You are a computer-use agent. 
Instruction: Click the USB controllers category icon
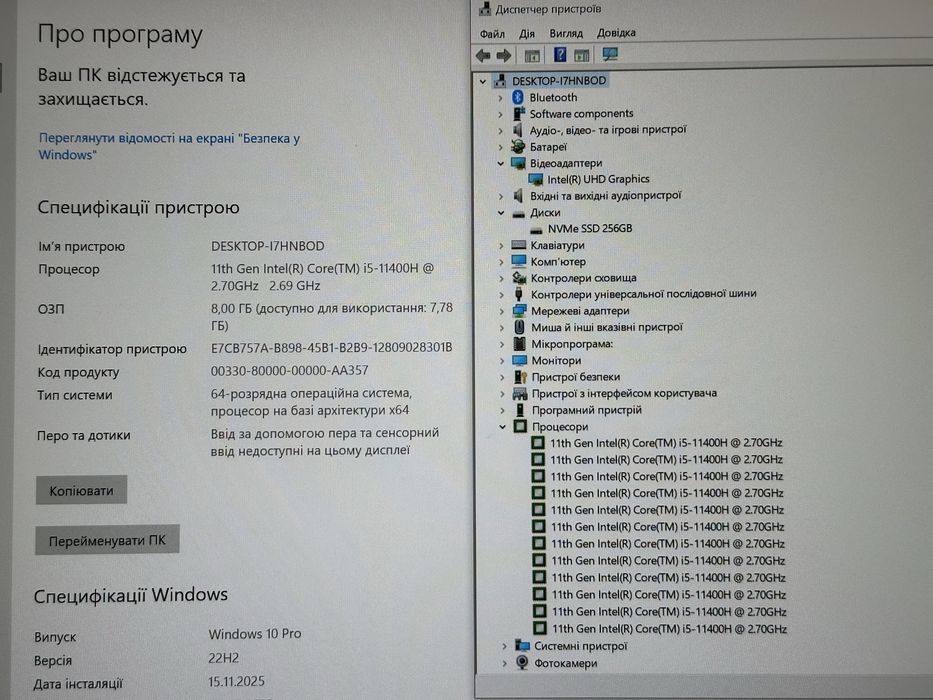[x=518, y=294]
